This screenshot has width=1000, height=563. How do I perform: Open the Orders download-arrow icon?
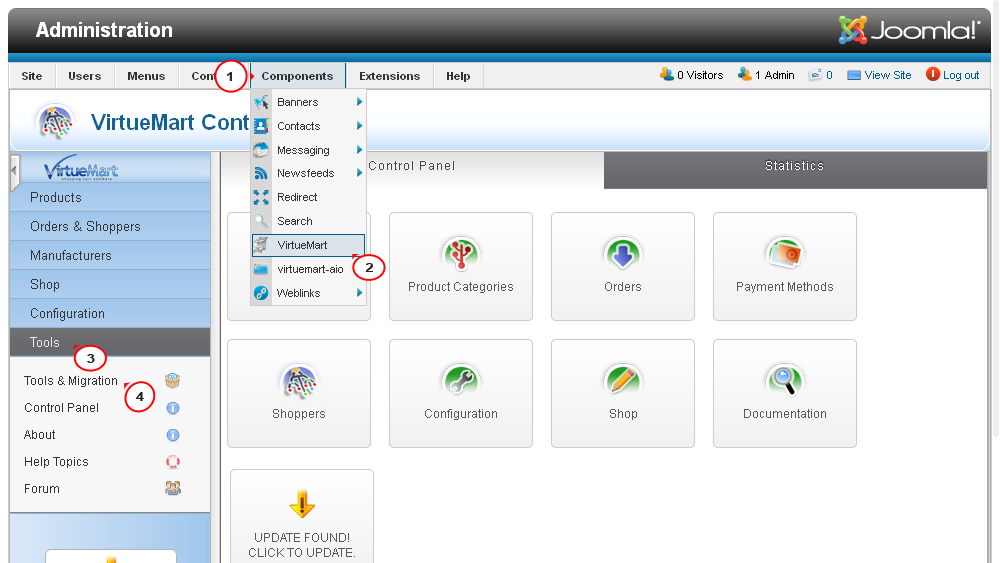(622, 254)
